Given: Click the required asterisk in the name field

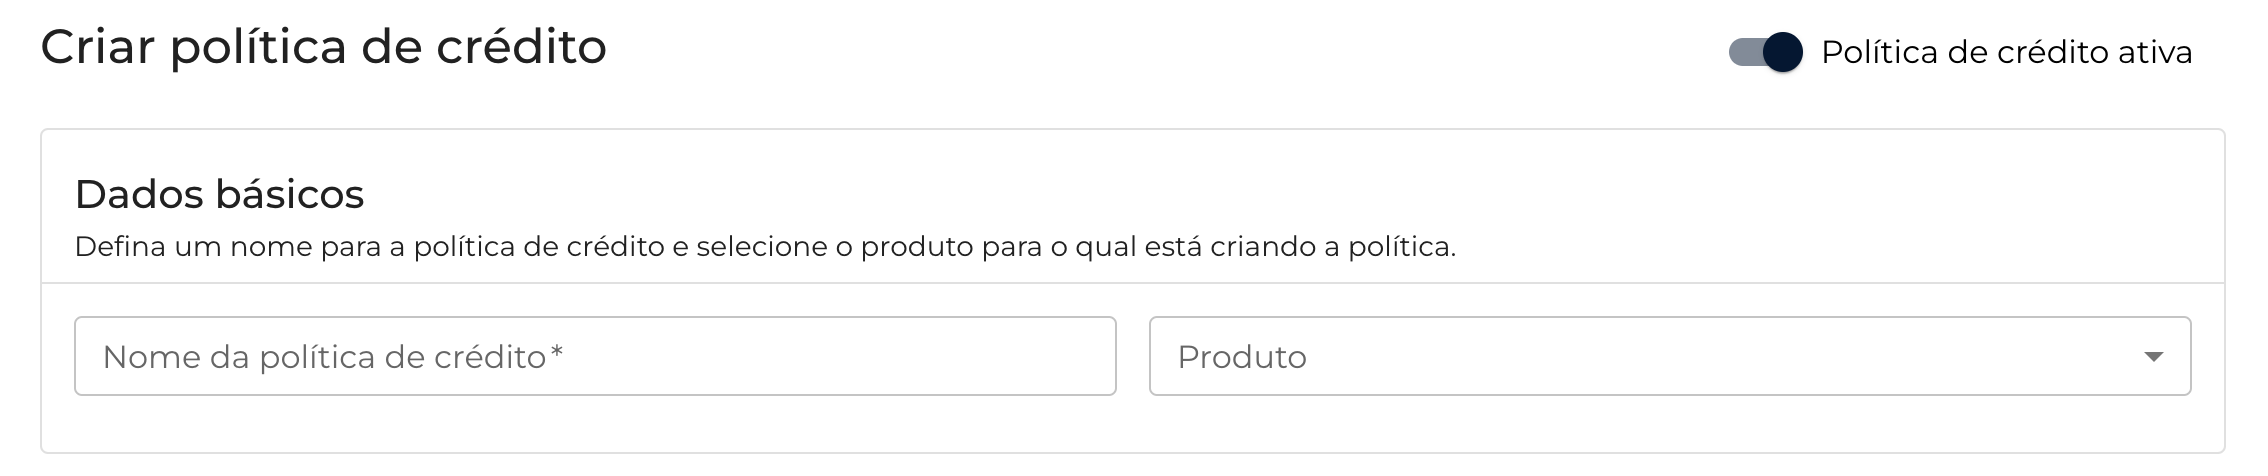Looking at the screenshot, I should point(557,354).
